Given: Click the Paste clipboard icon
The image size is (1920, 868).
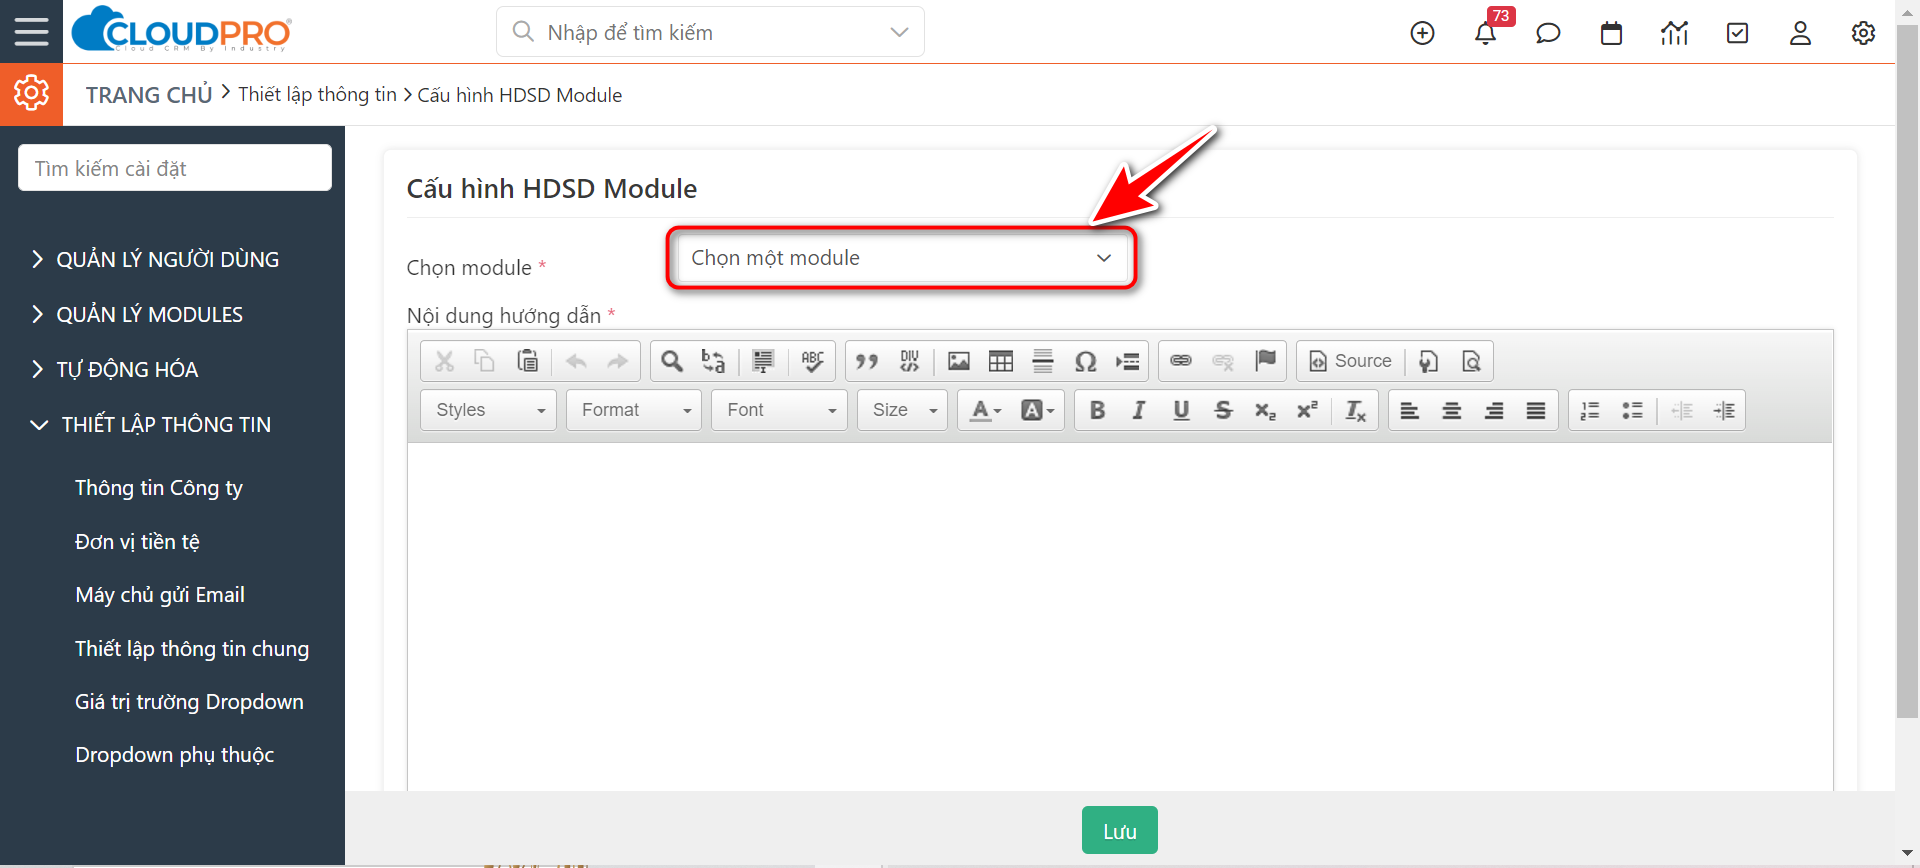Looking at the screenshot, I should (527, 361).
